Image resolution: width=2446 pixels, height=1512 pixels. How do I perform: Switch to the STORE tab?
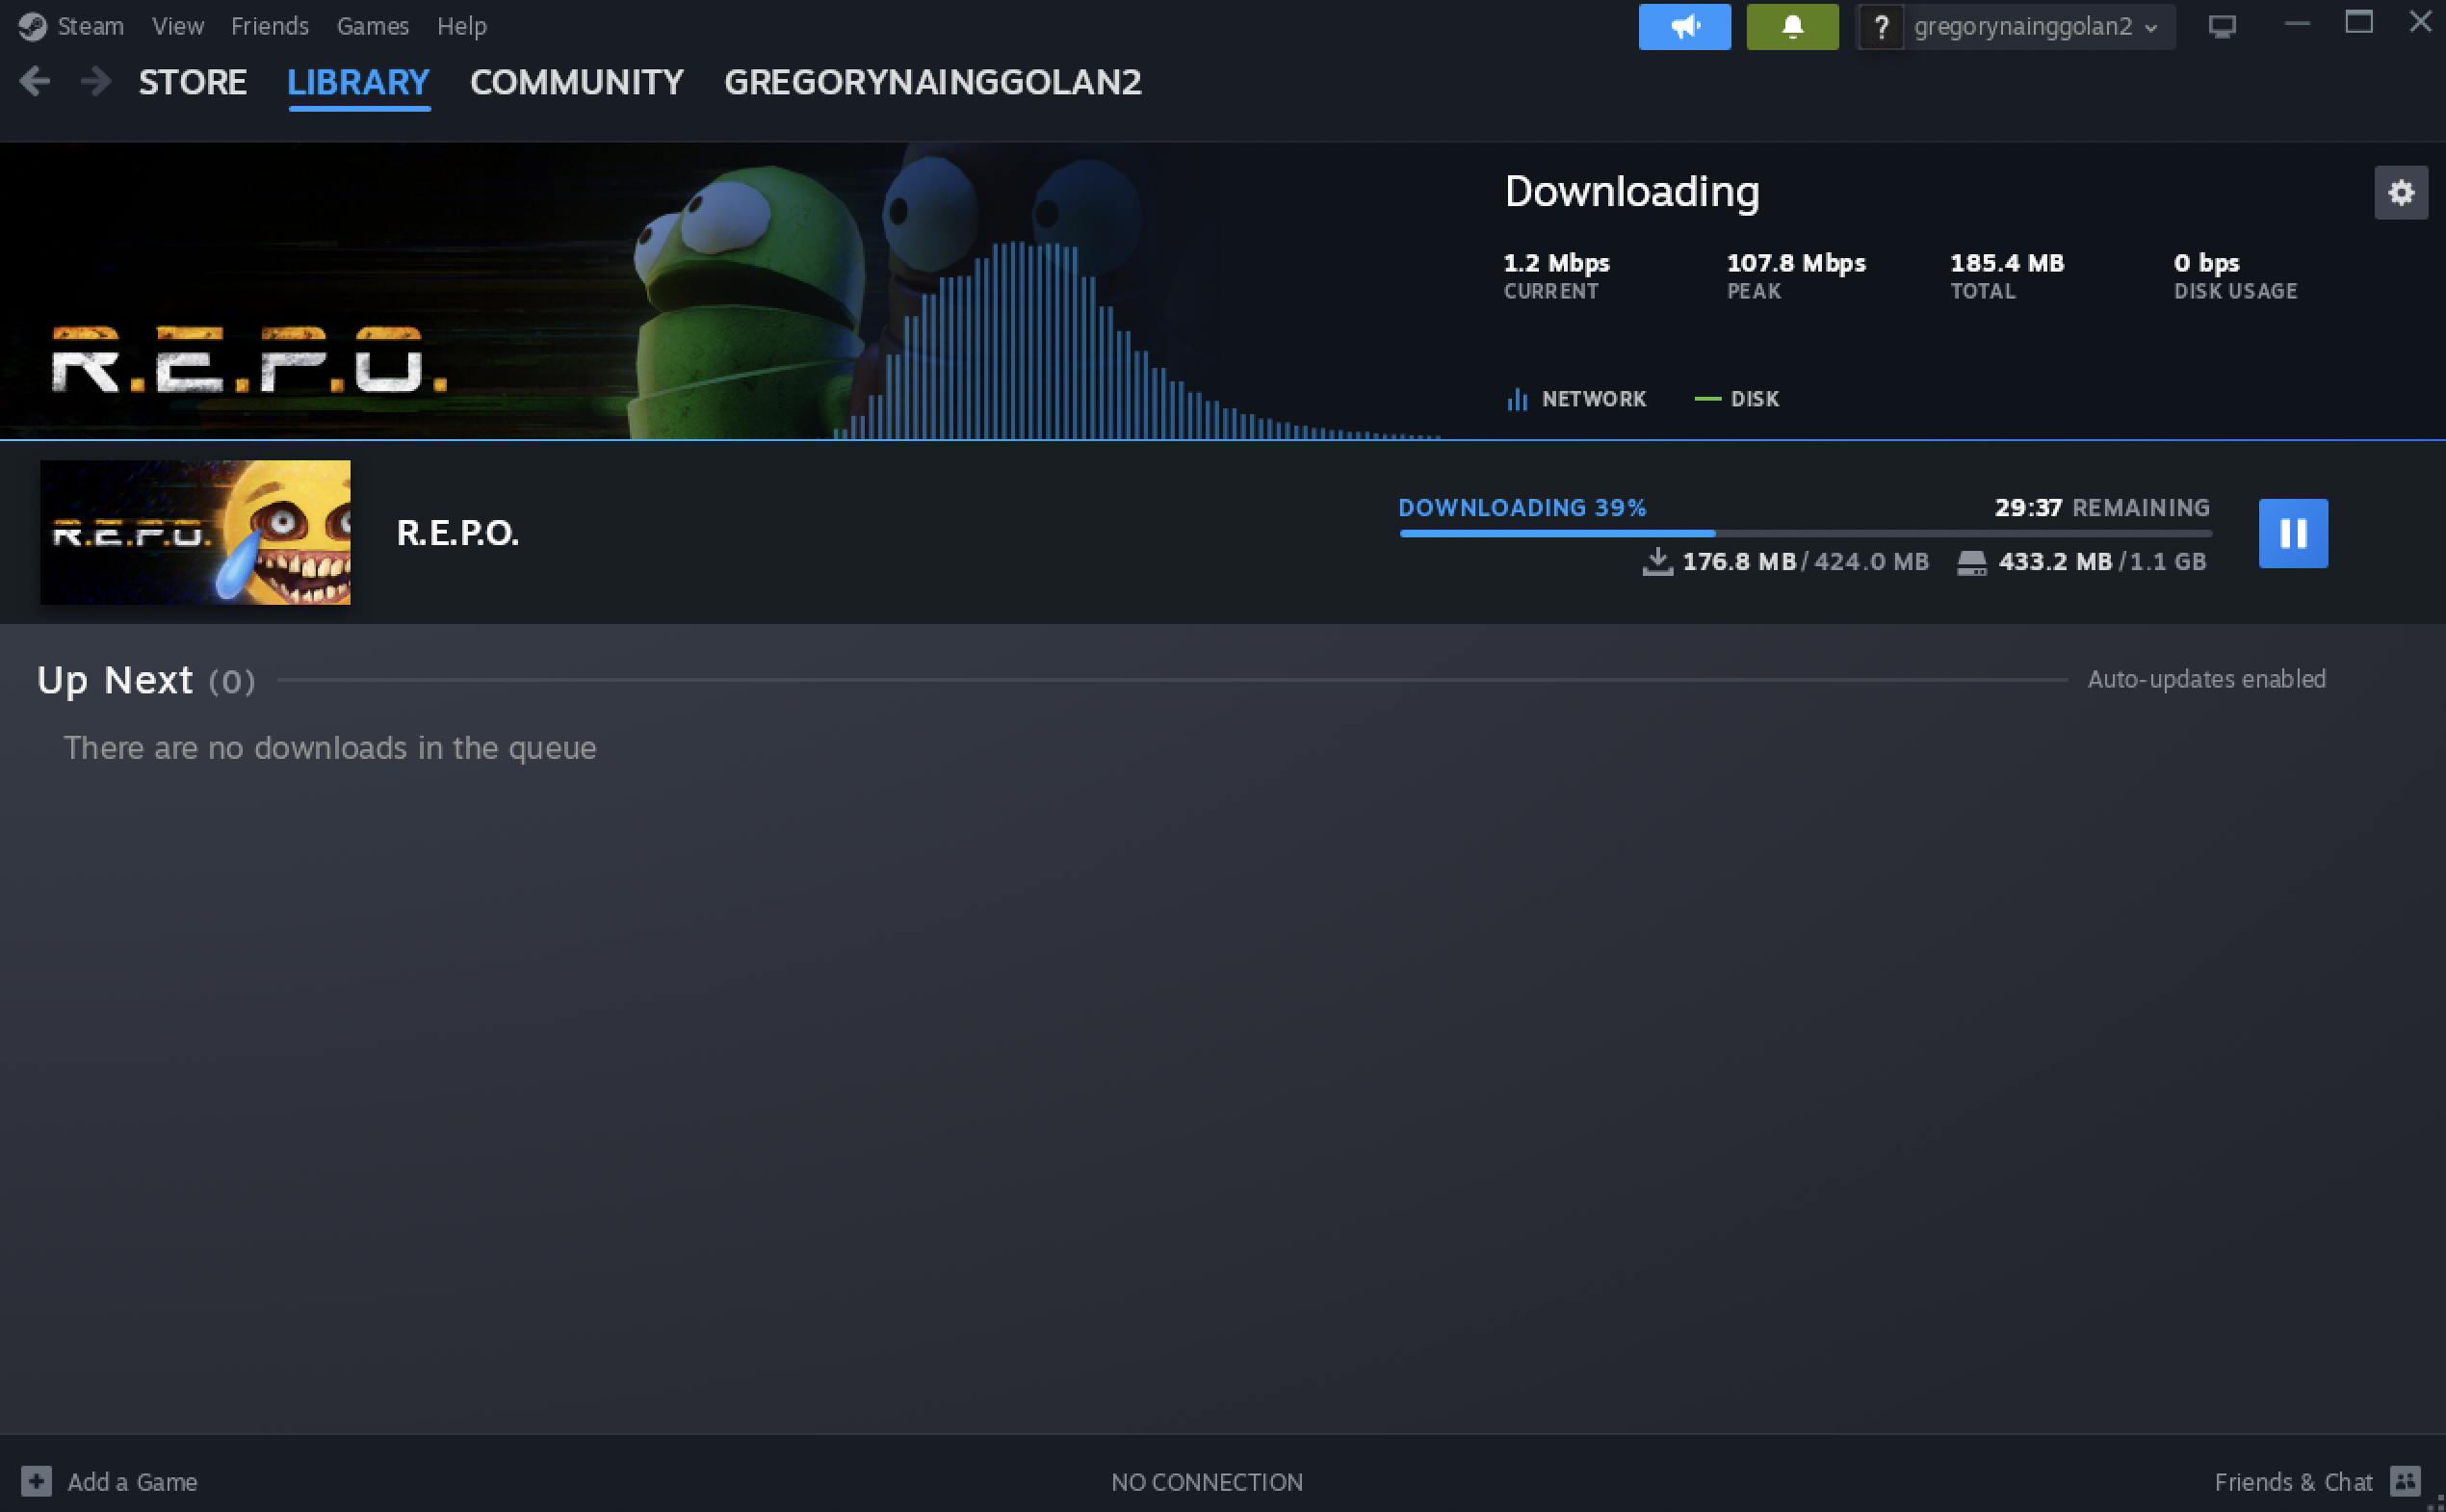click(x=192, y=82)
